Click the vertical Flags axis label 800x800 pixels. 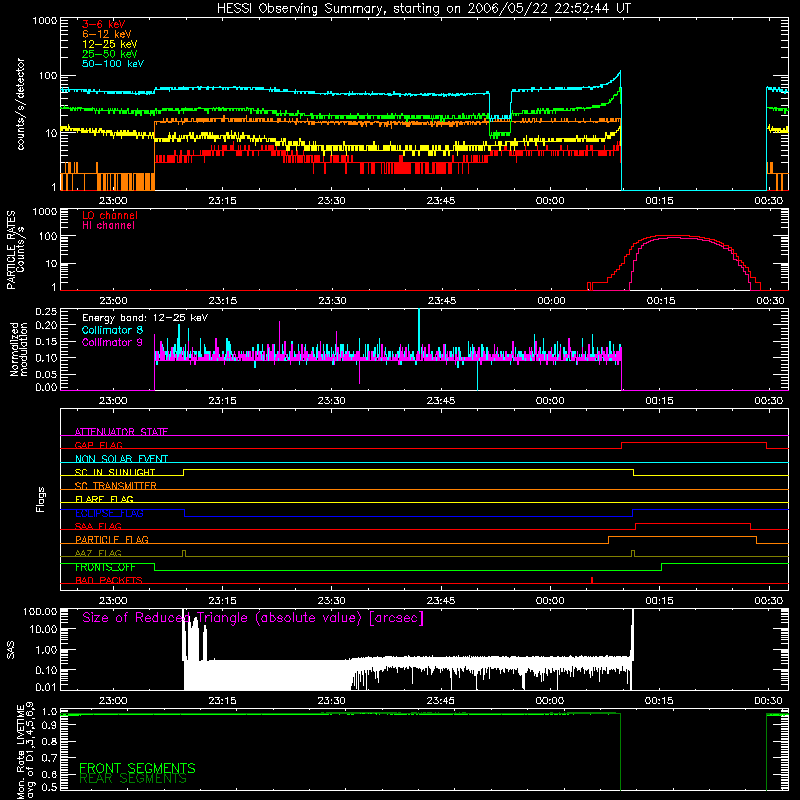point(40,499)
